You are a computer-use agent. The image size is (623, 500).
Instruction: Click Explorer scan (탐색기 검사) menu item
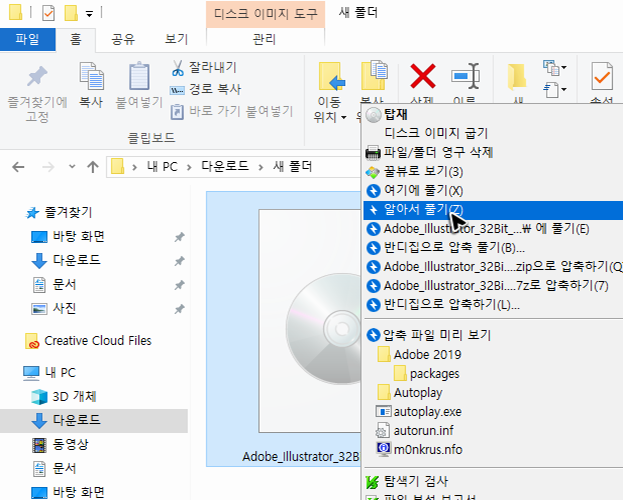point(493,481)
